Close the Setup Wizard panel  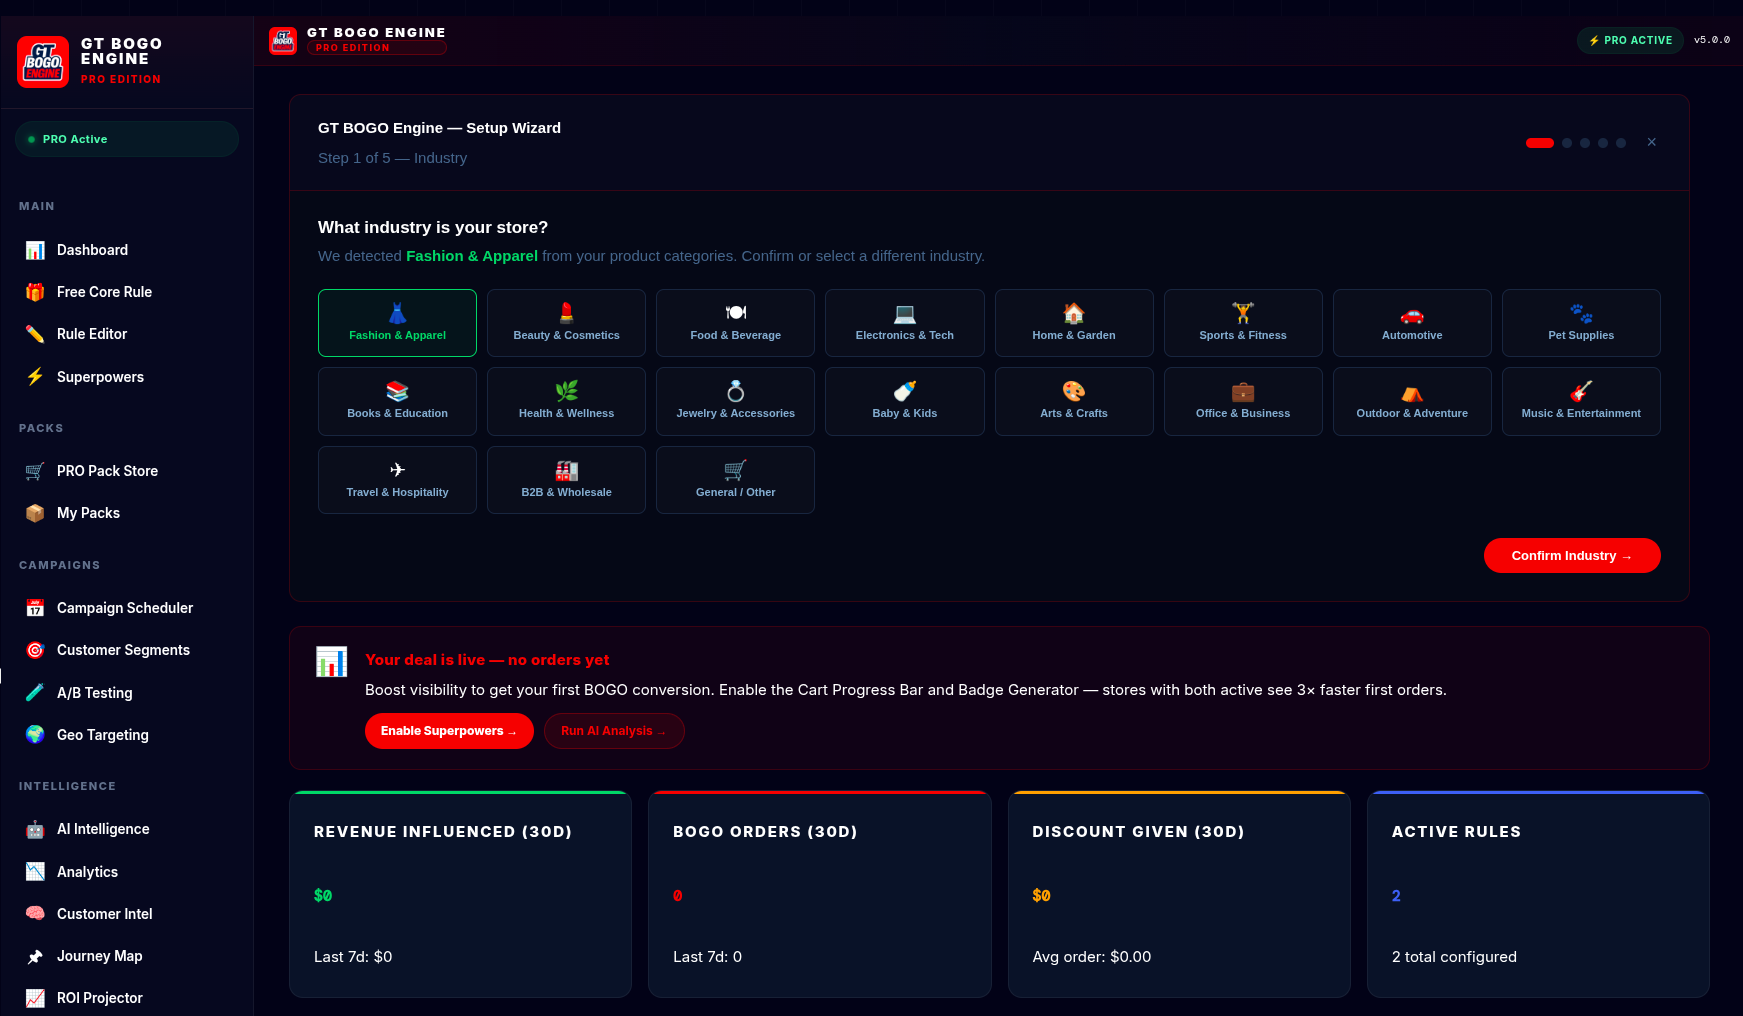[x=1652, y=142]
